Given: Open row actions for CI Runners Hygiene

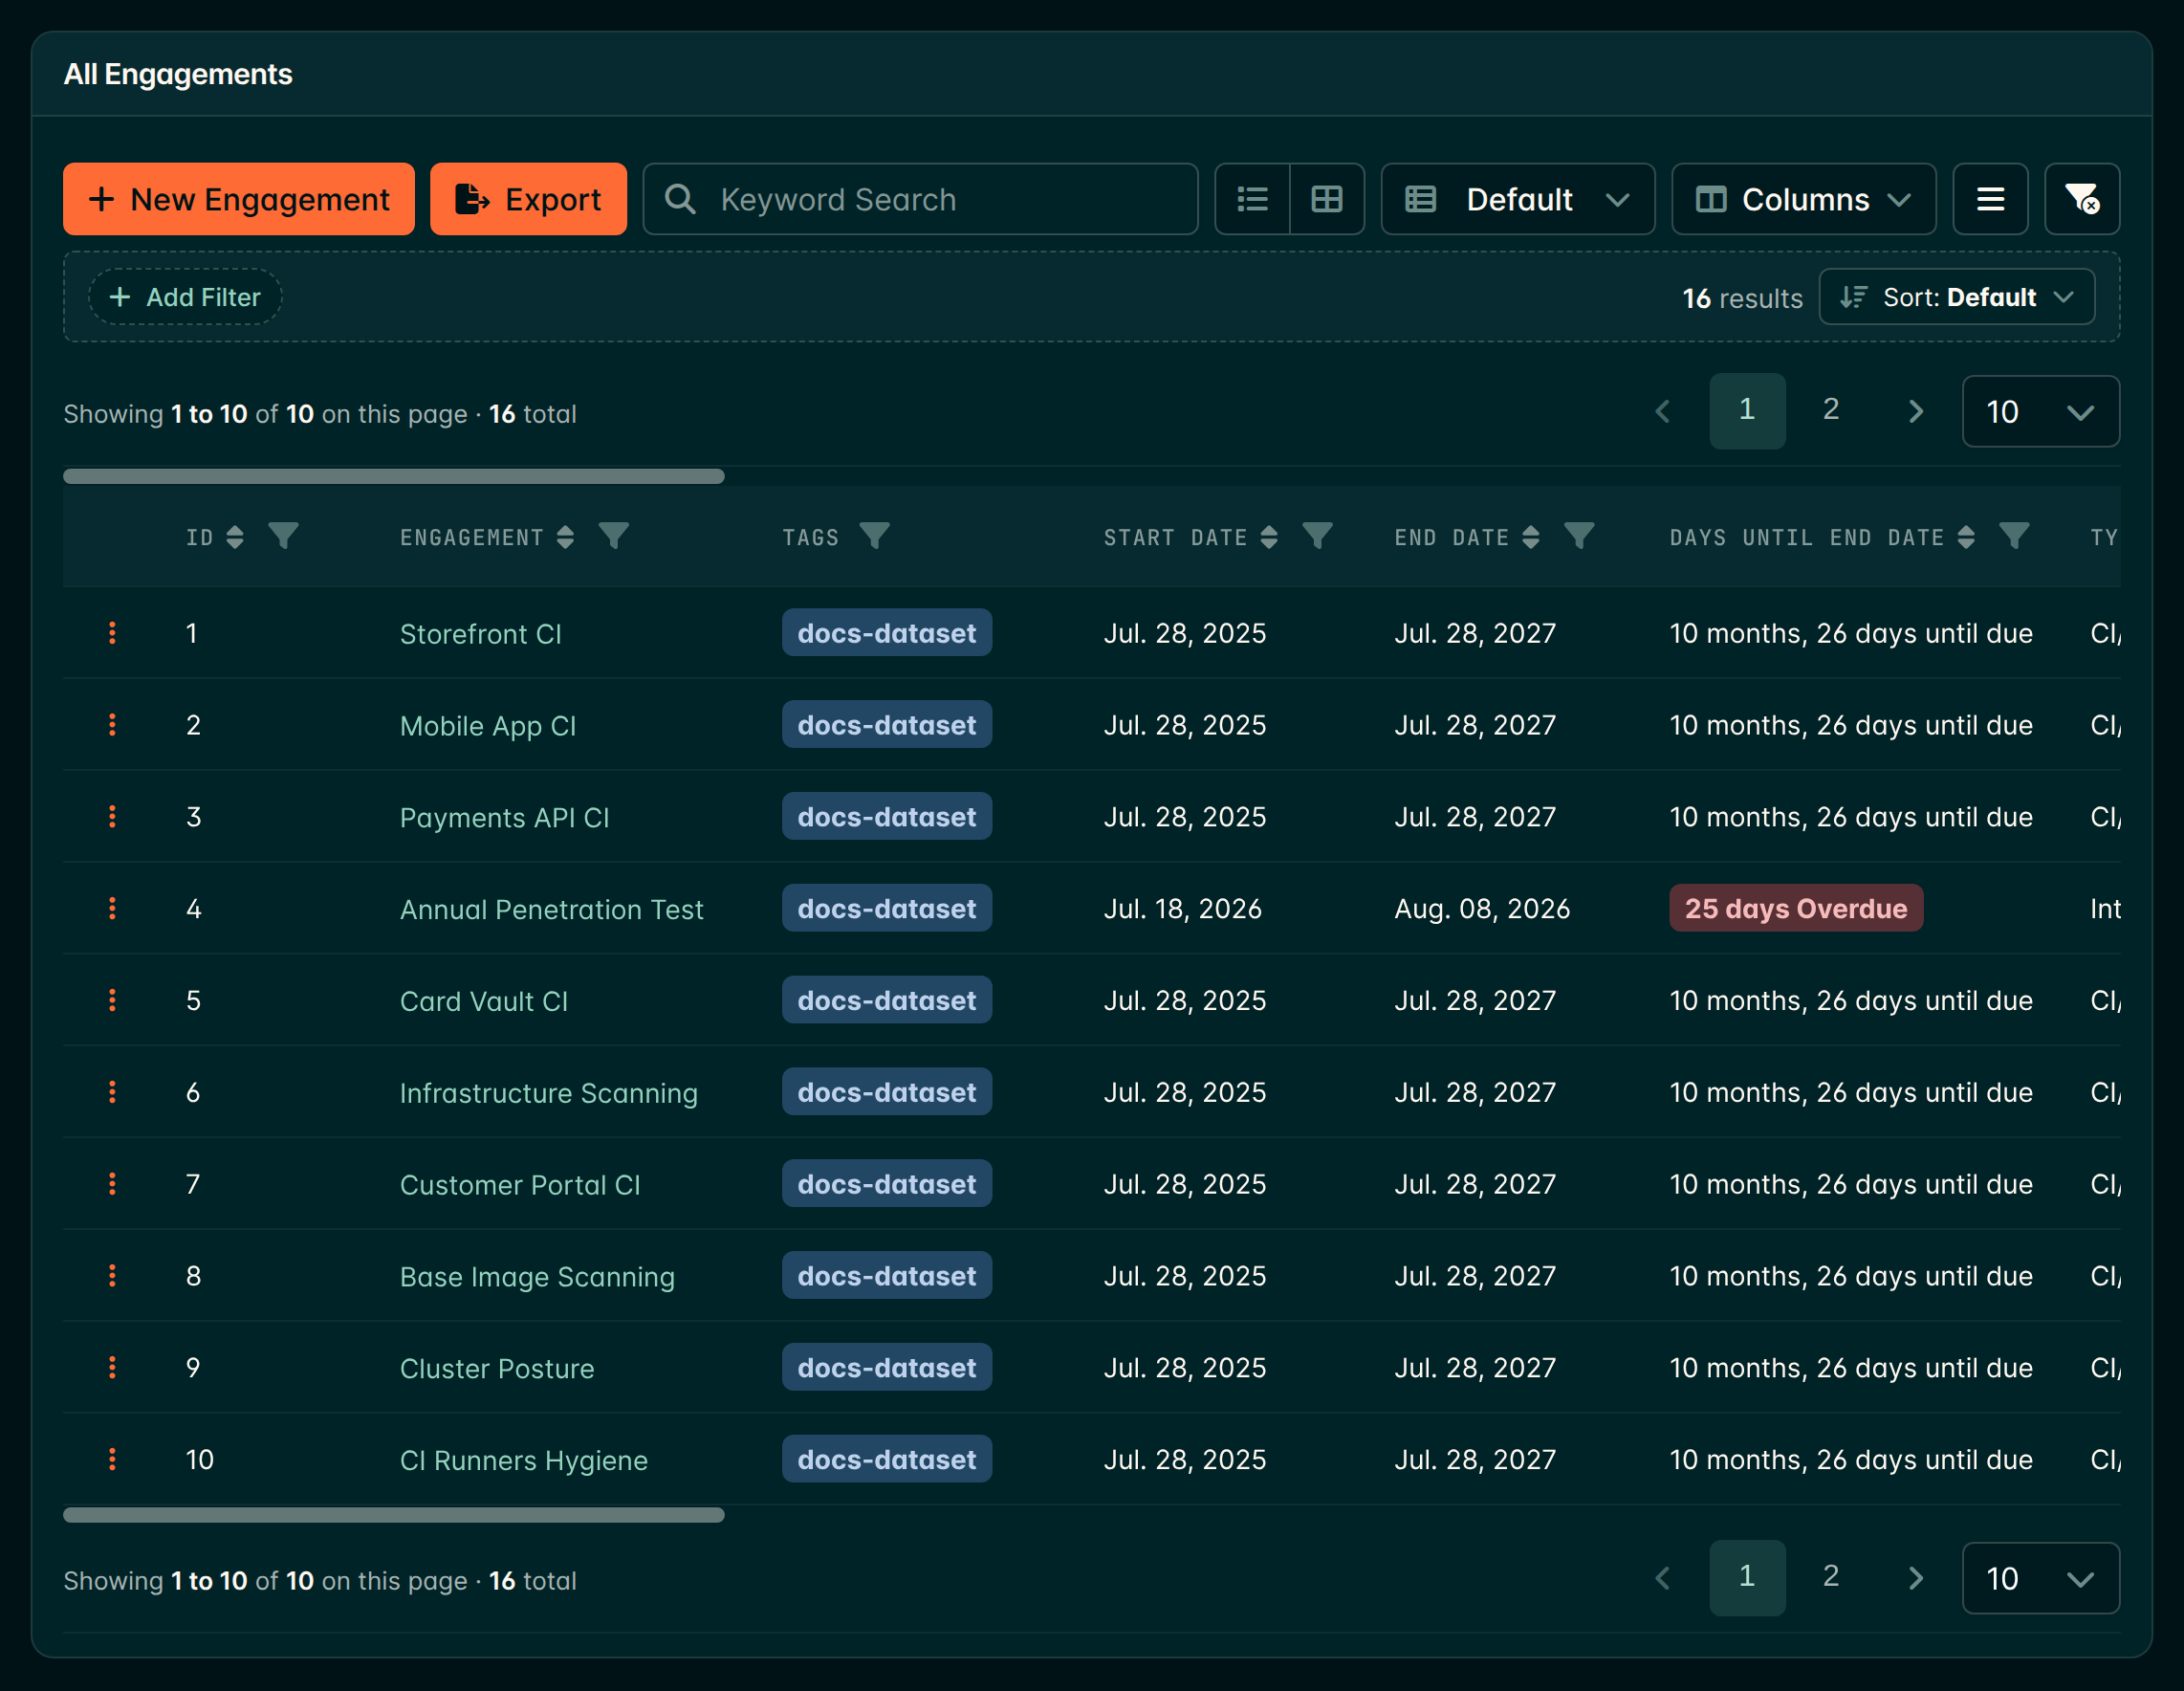Looking at the screenshot, I should pos(112,1459).
